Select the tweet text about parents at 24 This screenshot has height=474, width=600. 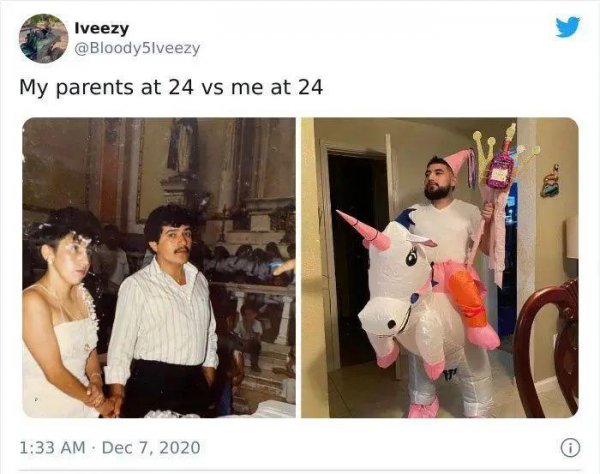(x=171, y=87)
